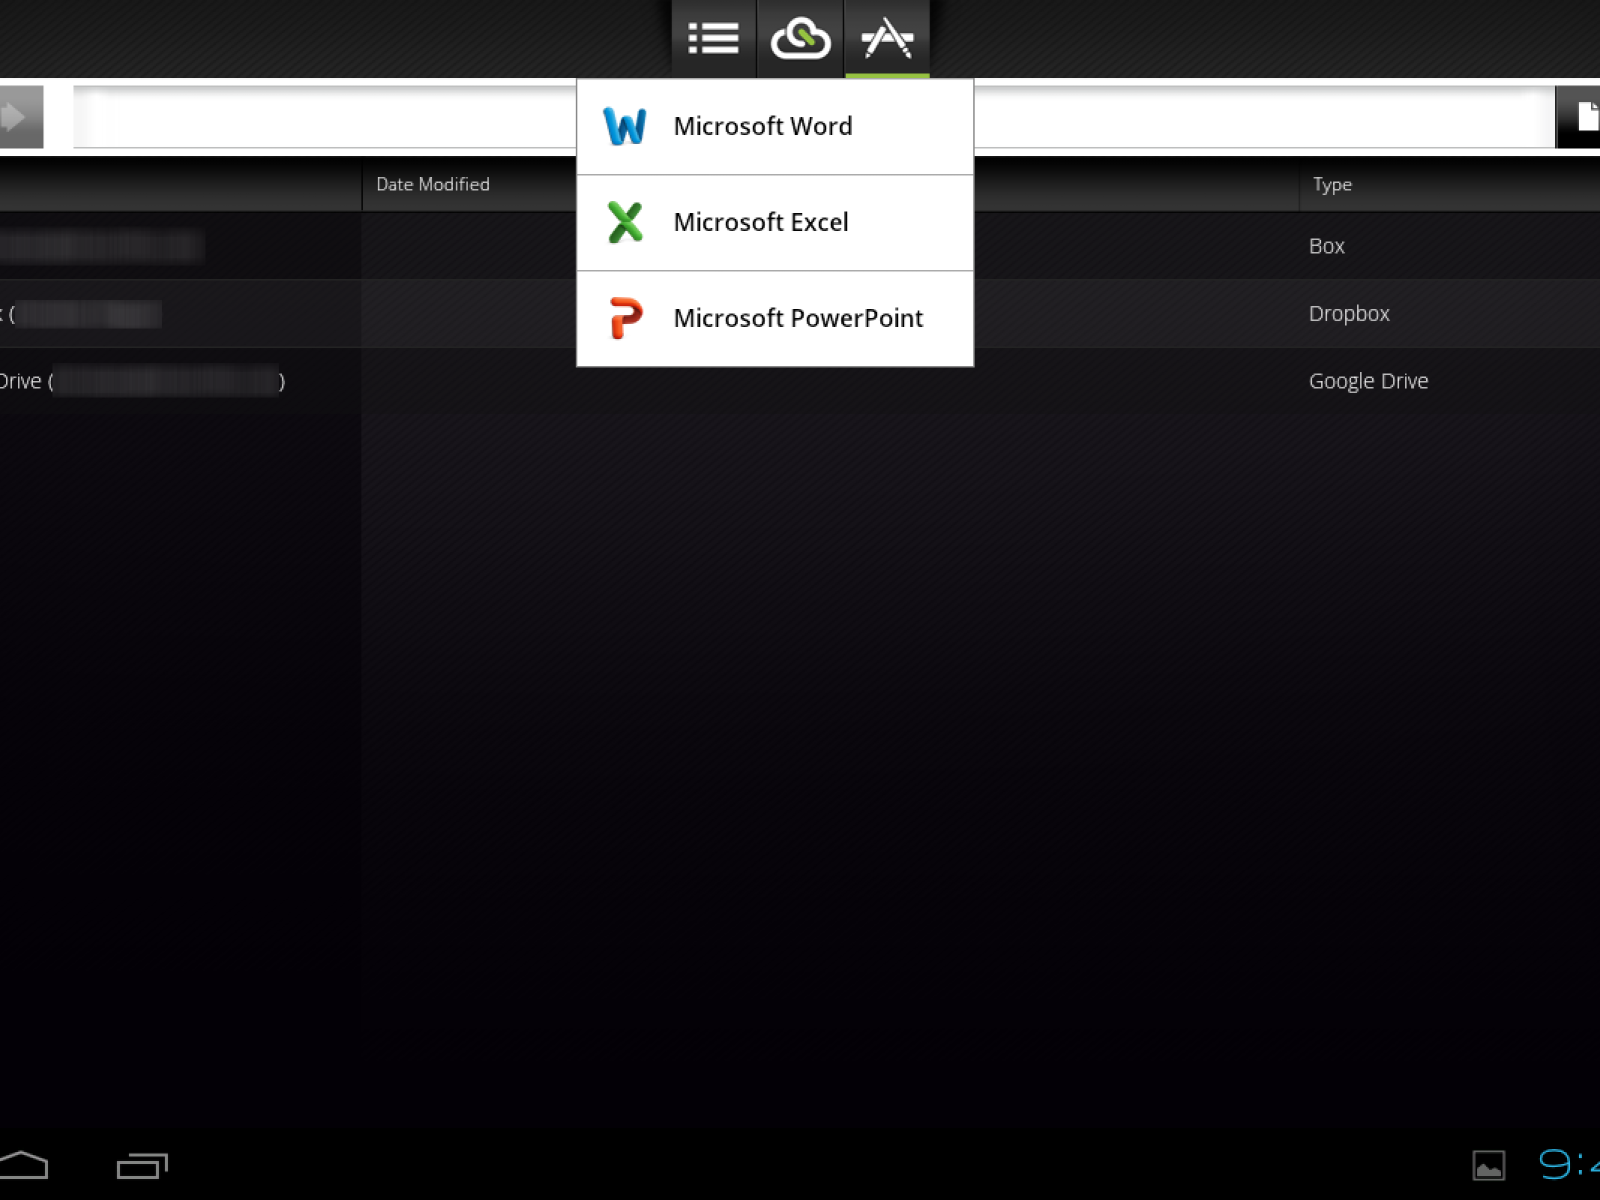Click the red PowerPoint P icon
This screenshot has width=1600, height=1200.
[626, 318]
